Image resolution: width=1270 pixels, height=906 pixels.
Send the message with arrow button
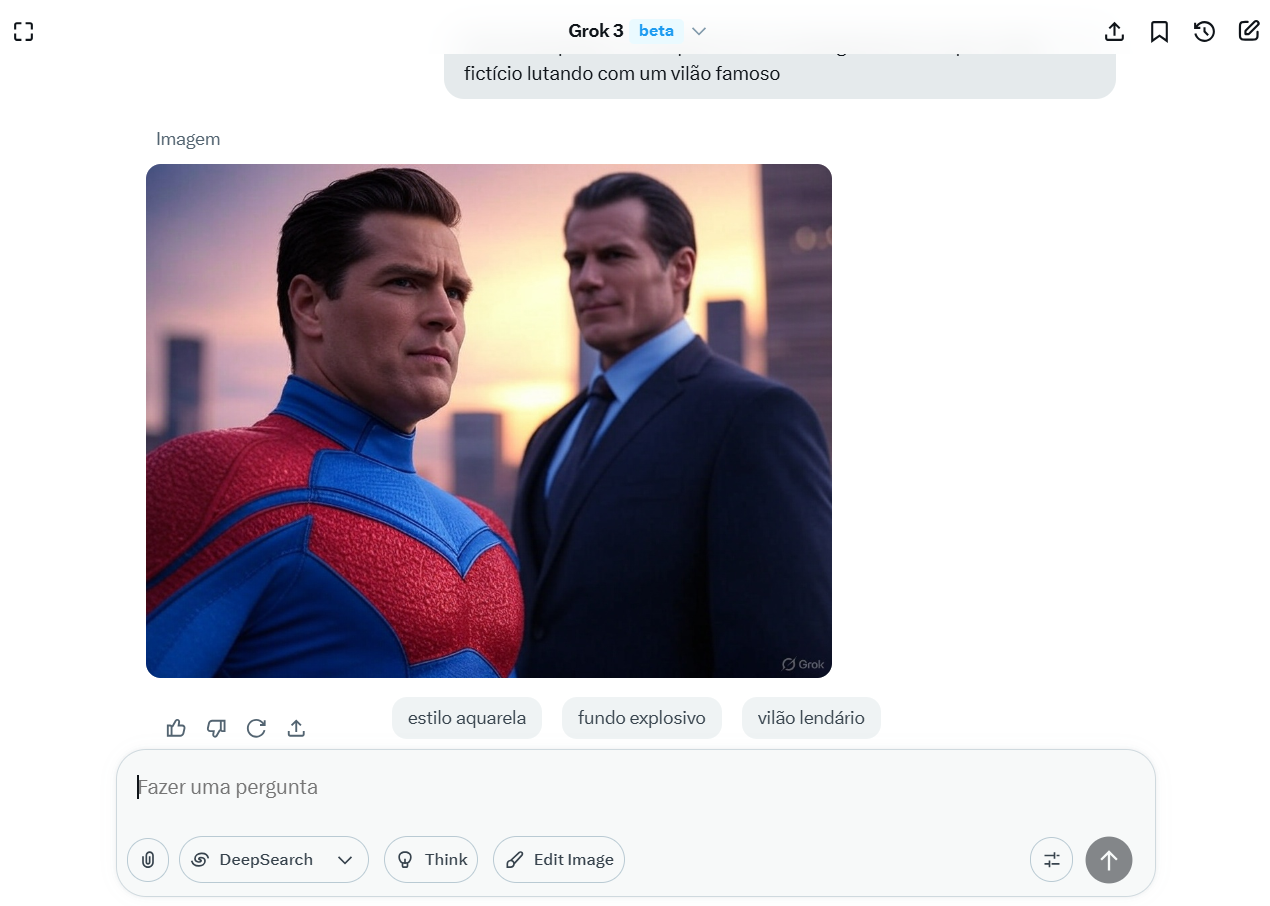(x=1109, y=859)
